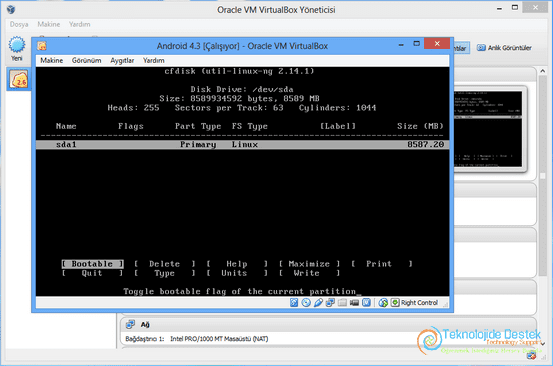Click the Anlık Görüntüler camera icon
553x366 pixels.
tap(481, 48)
